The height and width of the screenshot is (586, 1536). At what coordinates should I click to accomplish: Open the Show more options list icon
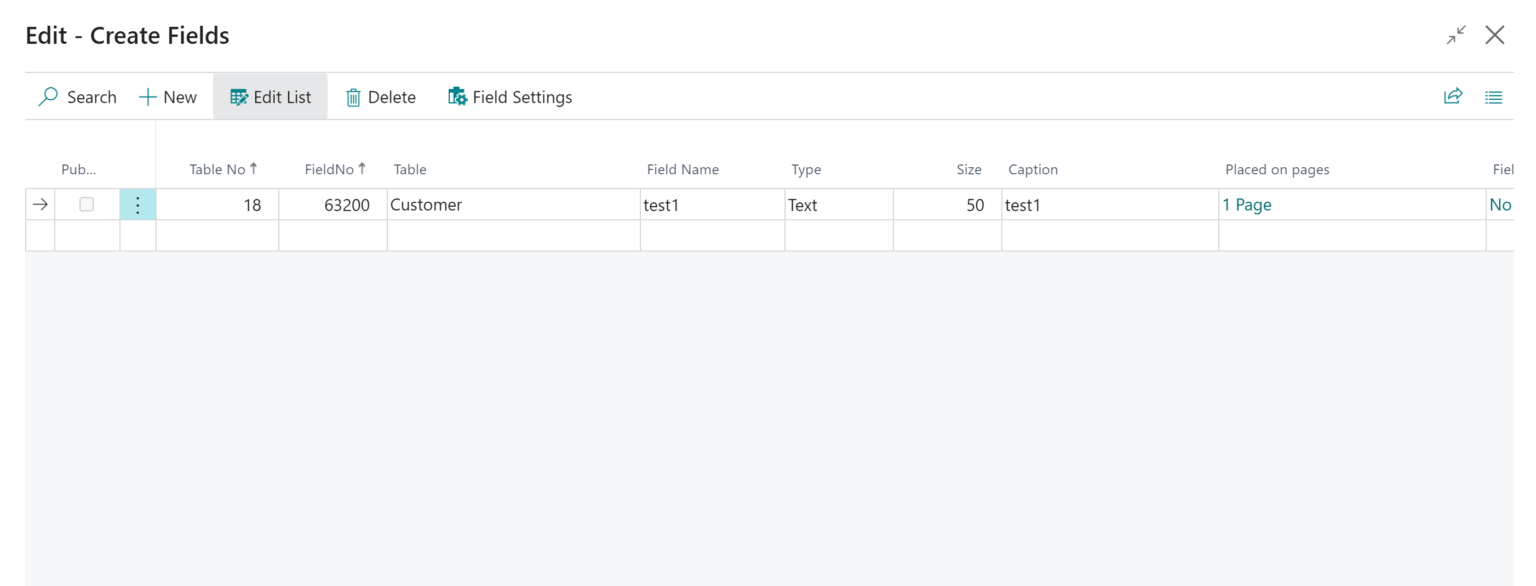[x=1493, y=96]
